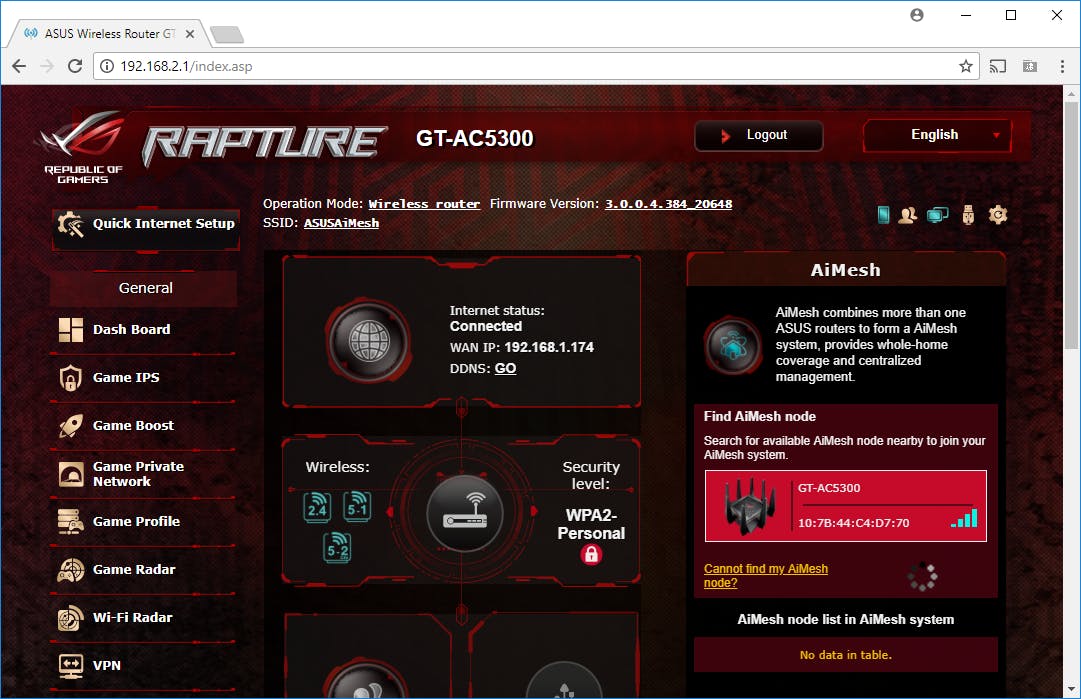Open Game Profile icon
The width and height of the screenshot is (1081, 699).
click(71, 522)
